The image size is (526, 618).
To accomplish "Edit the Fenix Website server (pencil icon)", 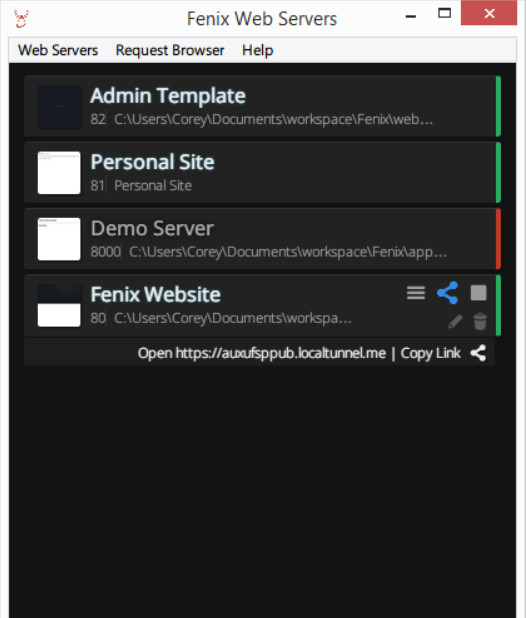I will point(455,322).
